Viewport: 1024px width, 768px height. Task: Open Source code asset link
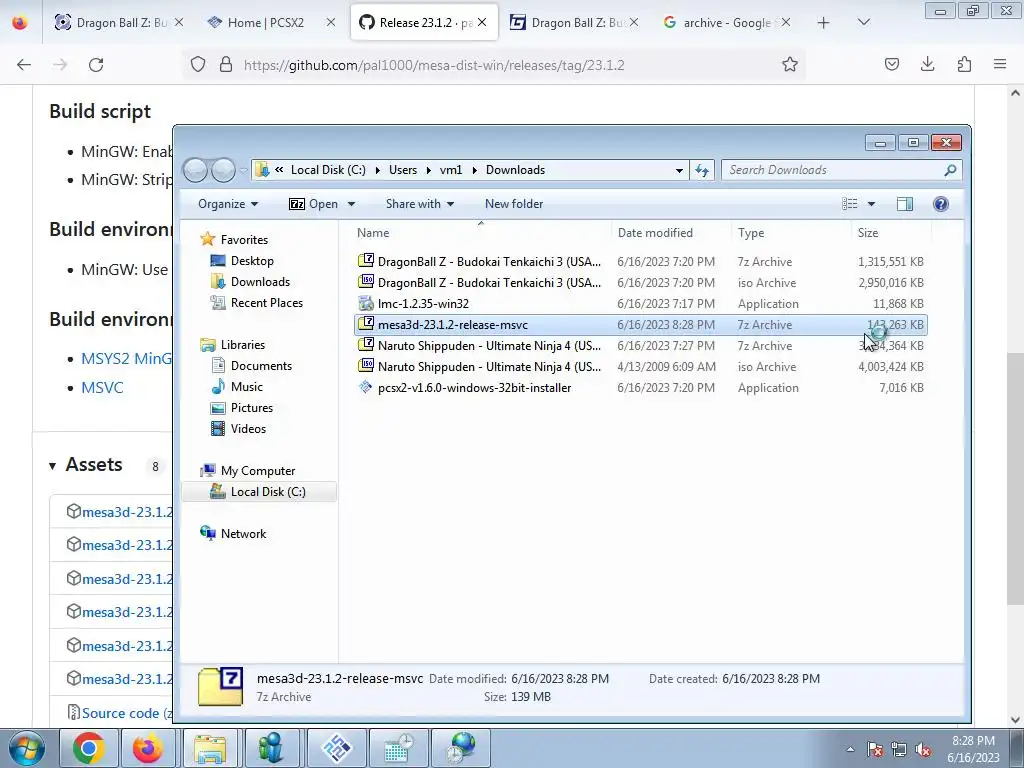120,713
